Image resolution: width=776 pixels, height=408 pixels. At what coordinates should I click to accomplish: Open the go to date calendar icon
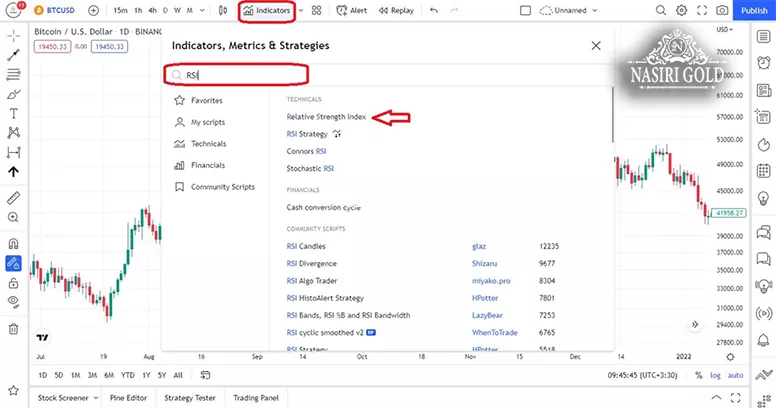[x=205, y=375]
